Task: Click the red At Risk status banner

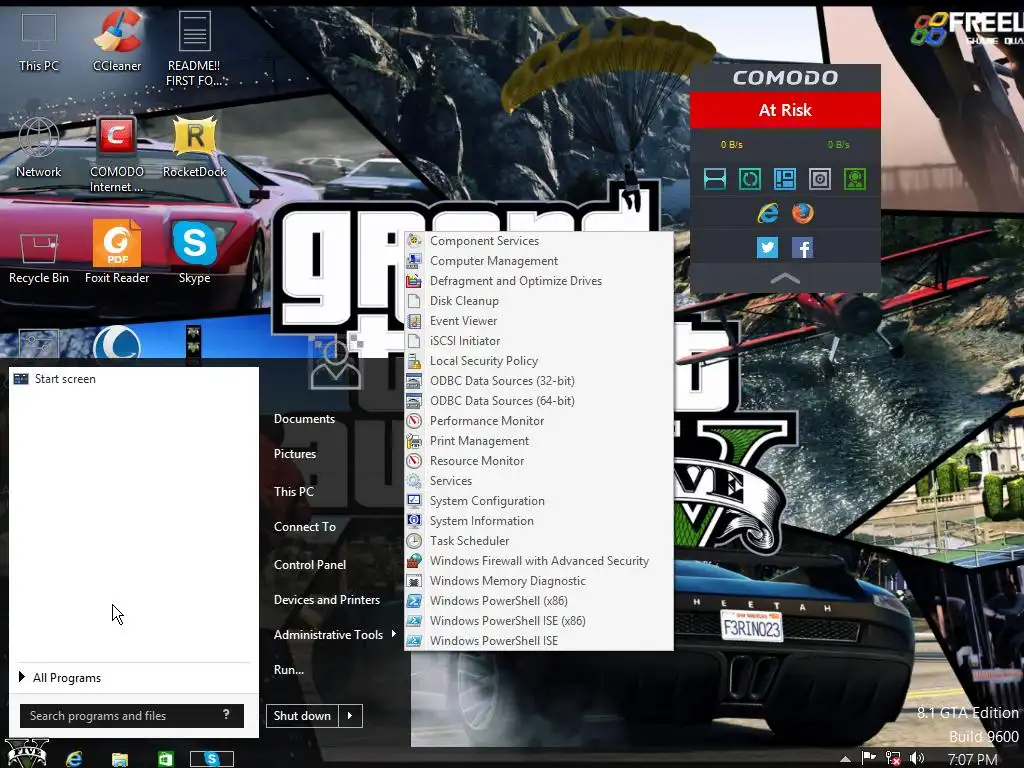Action: (785, 110)
